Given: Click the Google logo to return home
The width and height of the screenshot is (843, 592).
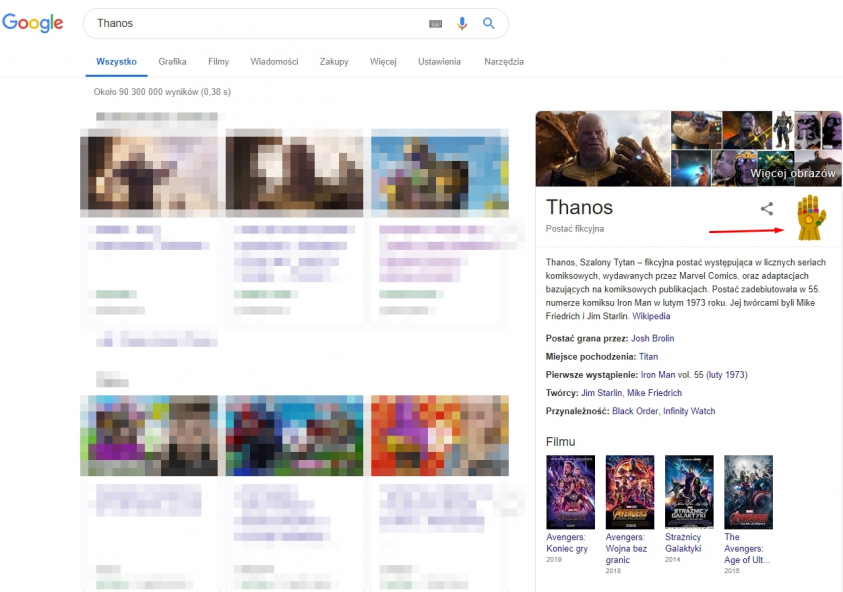Looking at the screenshot, I should (x=33, y=22).
